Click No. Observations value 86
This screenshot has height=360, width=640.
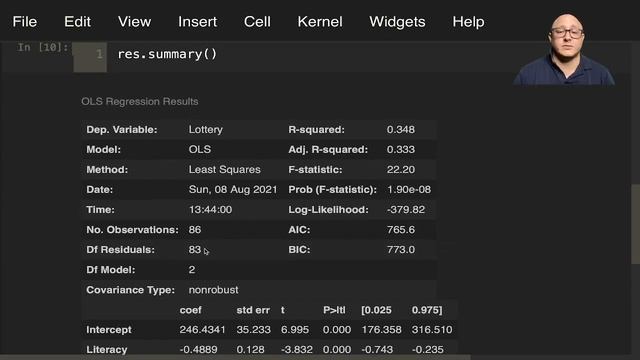pos(195,230)
